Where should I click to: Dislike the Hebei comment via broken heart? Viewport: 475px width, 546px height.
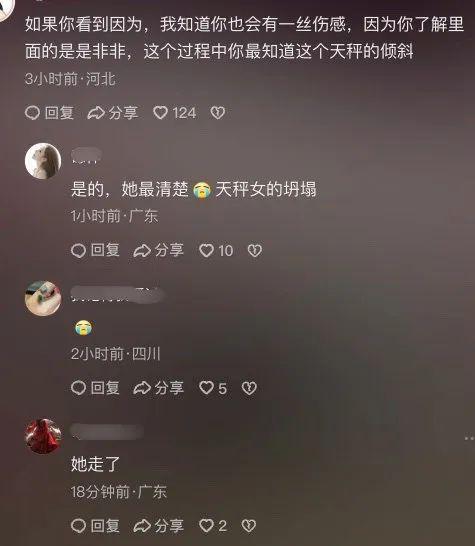(218, 113)
